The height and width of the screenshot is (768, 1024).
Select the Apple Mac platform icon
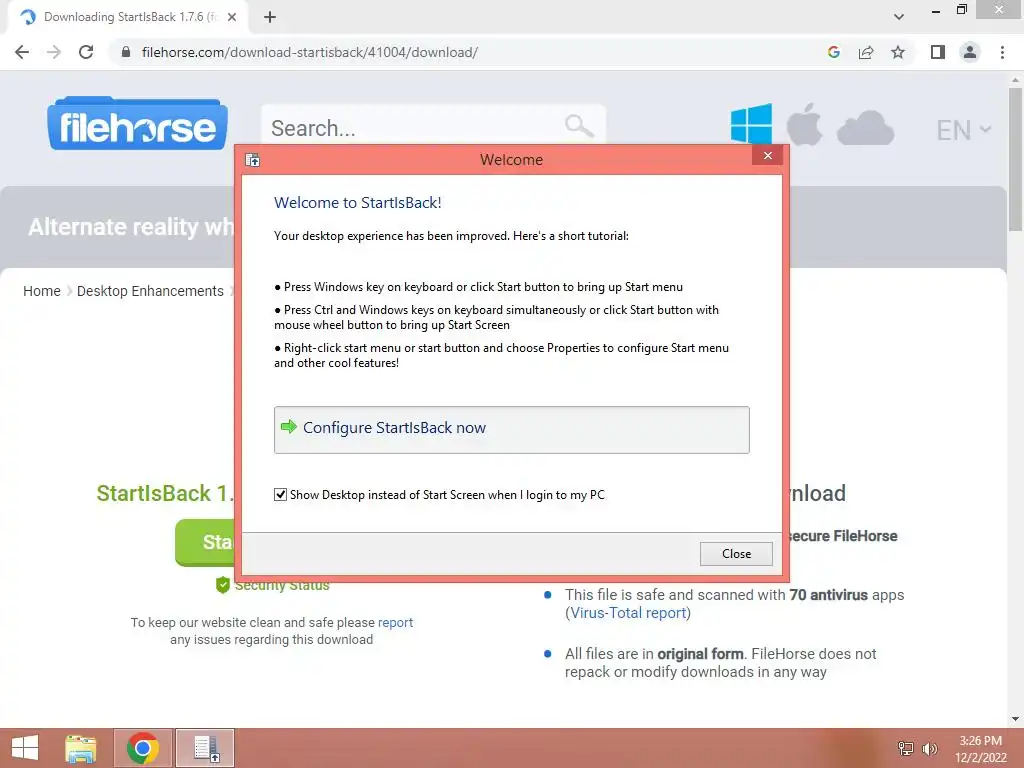coord(805,124)
